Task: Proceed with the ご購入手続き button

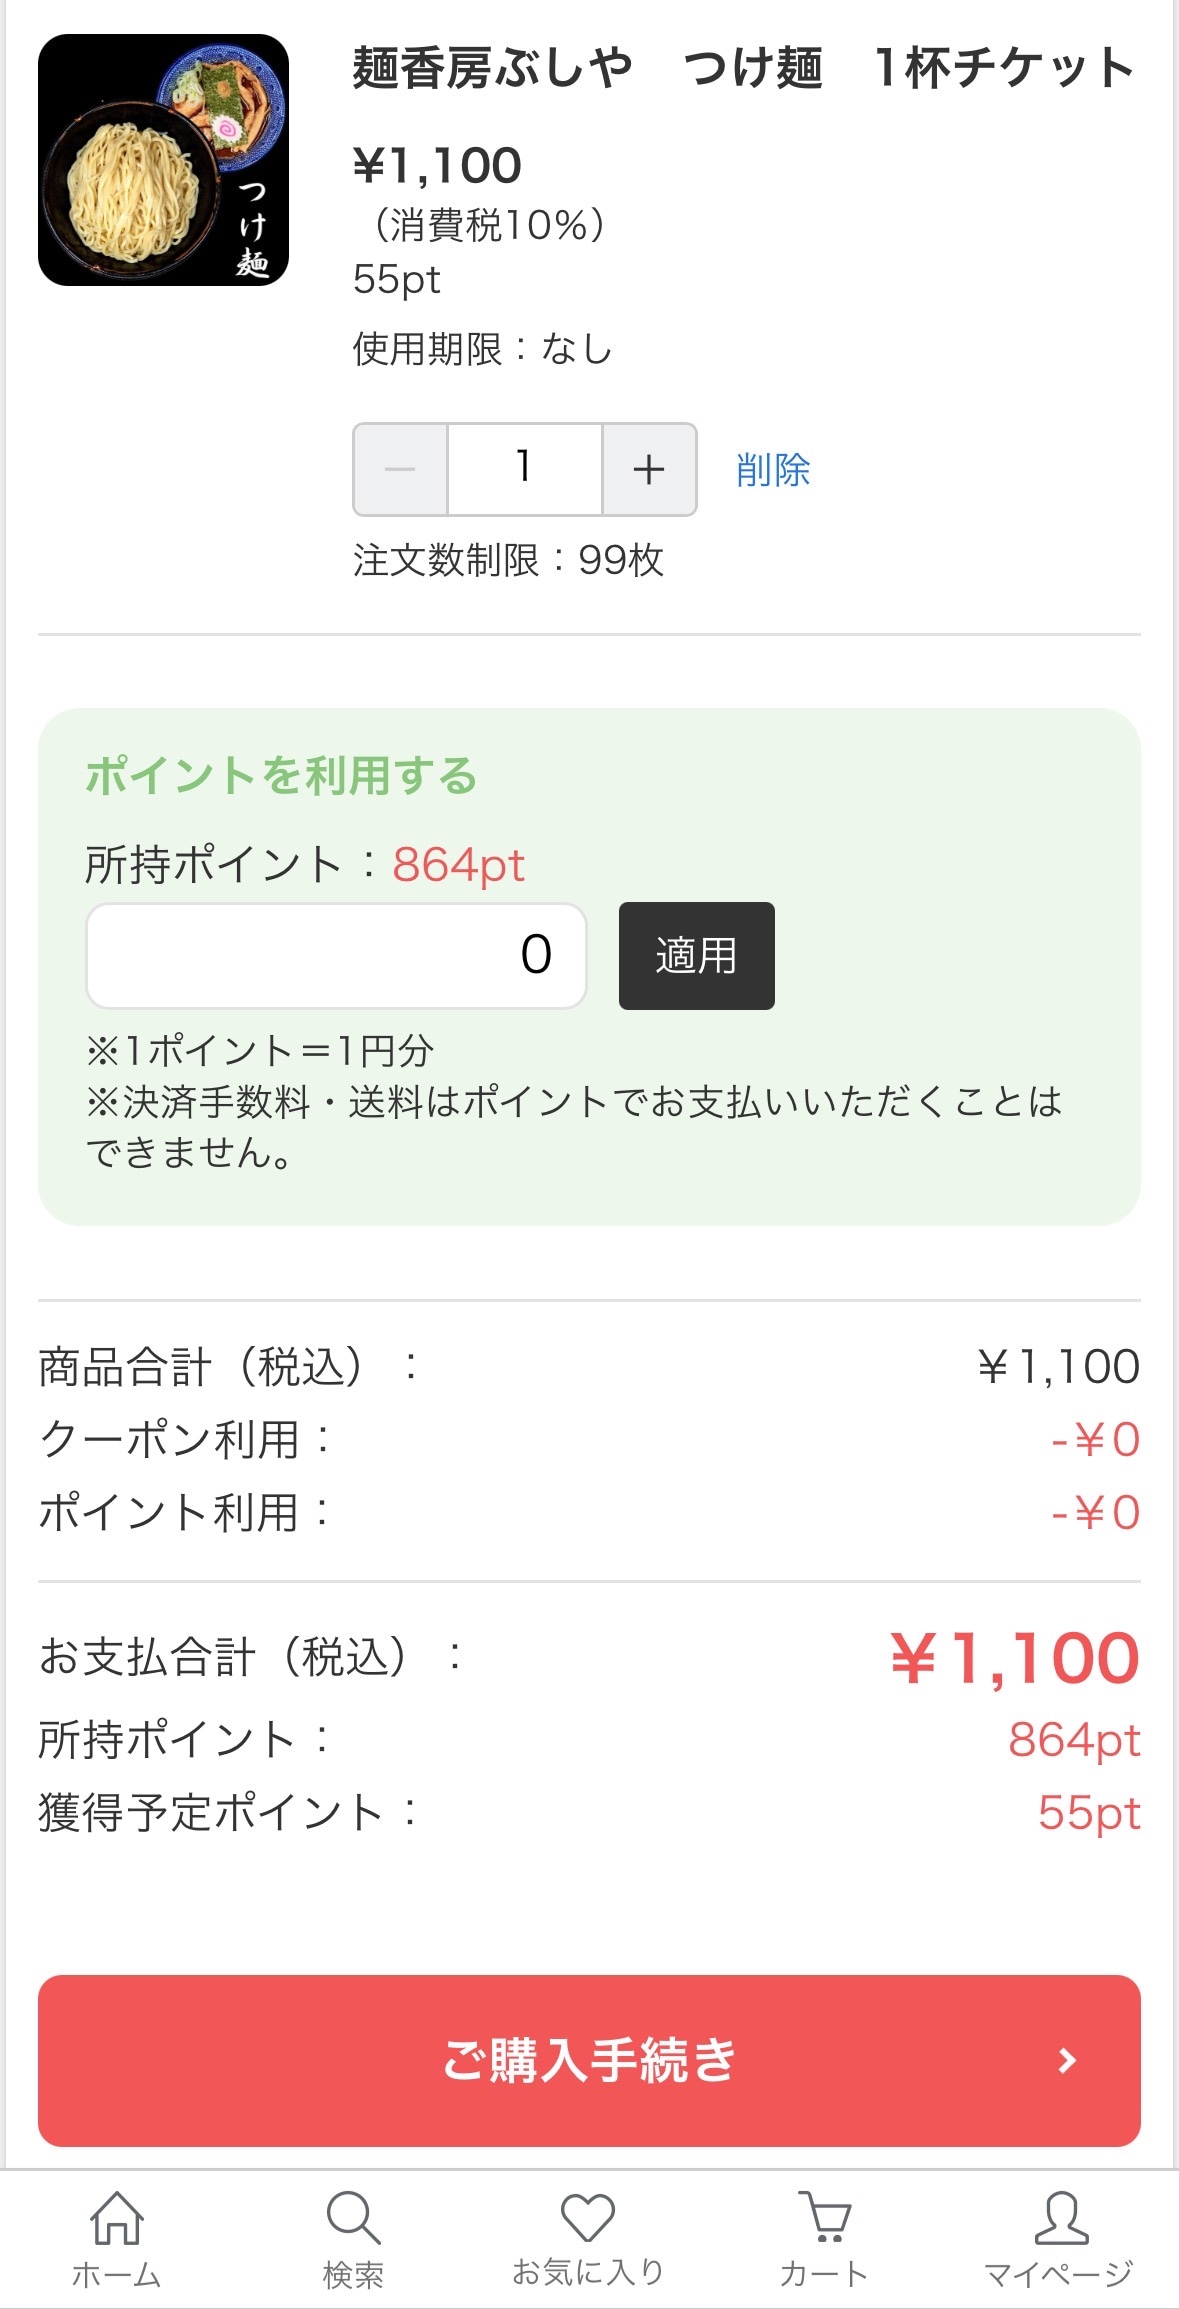Action: click(589, 2060)
